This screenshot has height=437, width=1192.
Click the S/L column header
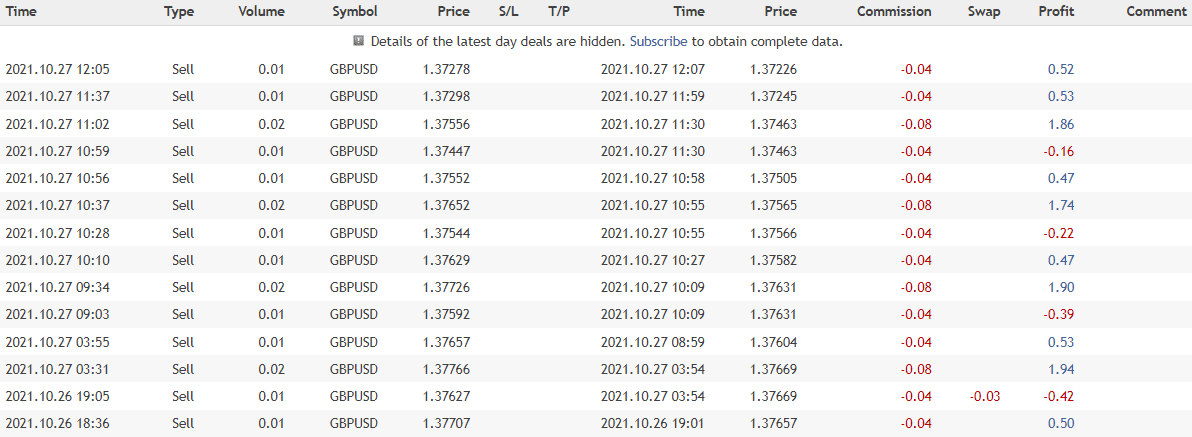(x=507, y=11)
